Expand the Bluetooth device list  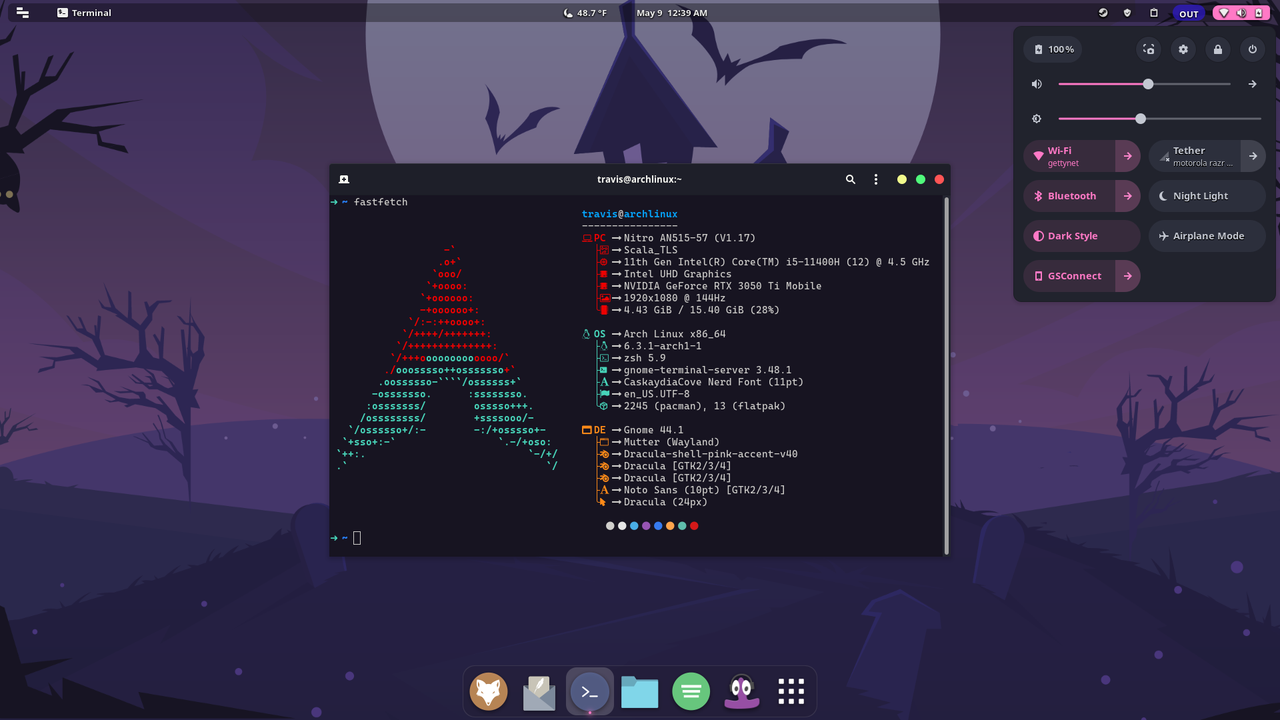[1128, 196]
